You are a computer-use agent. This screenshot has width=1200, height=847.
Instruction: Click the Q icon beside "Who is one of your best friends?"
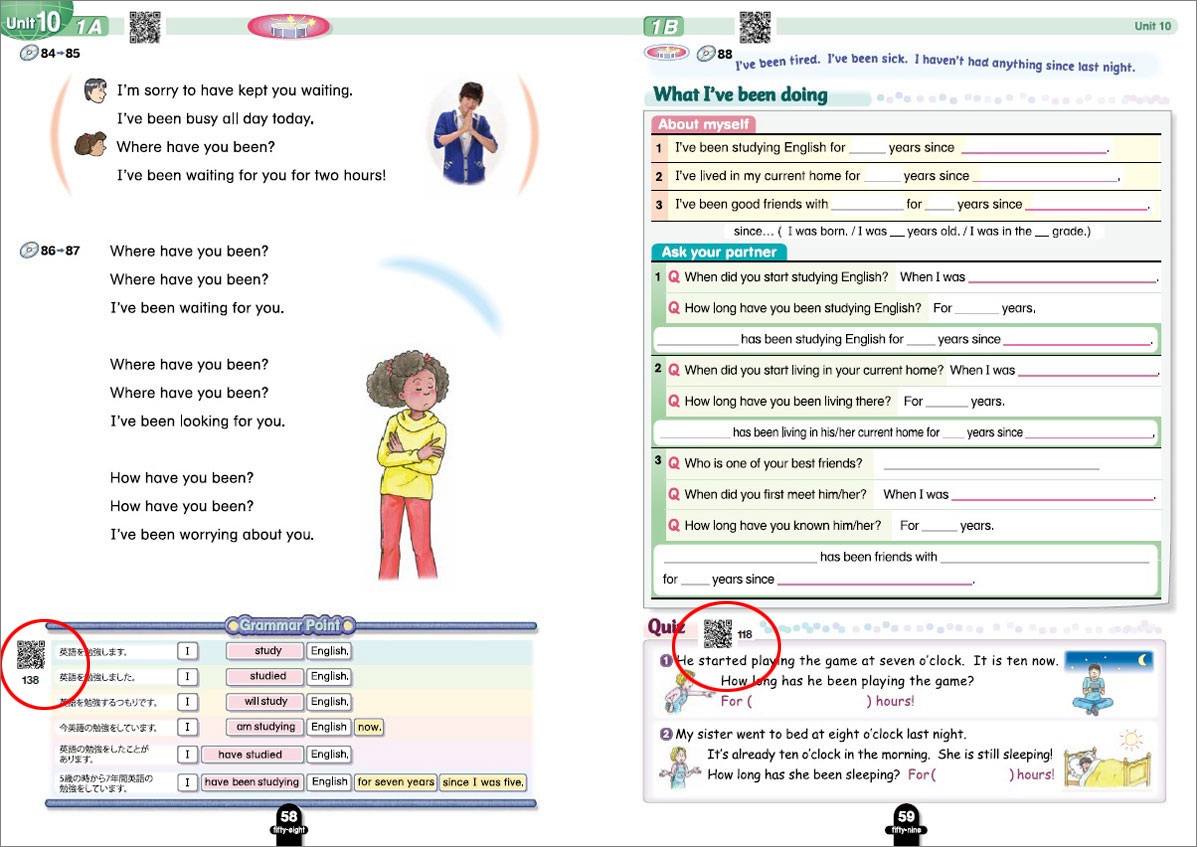tap(674, 463)
